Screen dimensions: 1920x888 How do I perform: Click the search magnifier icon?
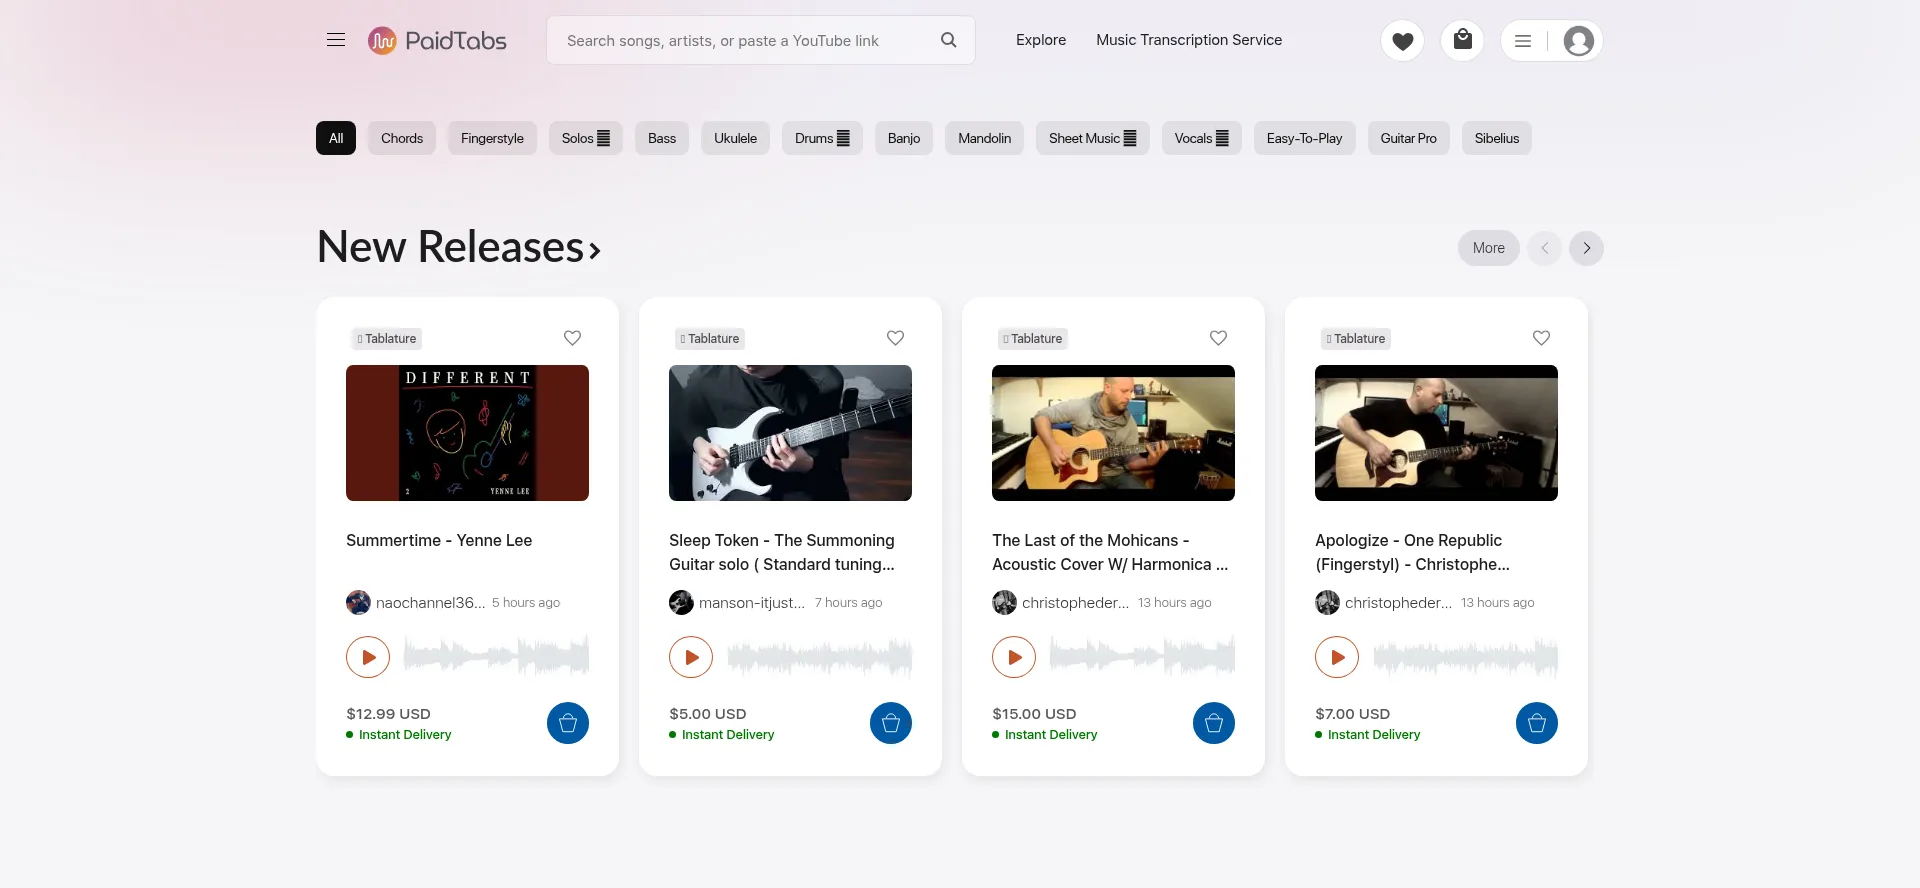click(948, 40)
